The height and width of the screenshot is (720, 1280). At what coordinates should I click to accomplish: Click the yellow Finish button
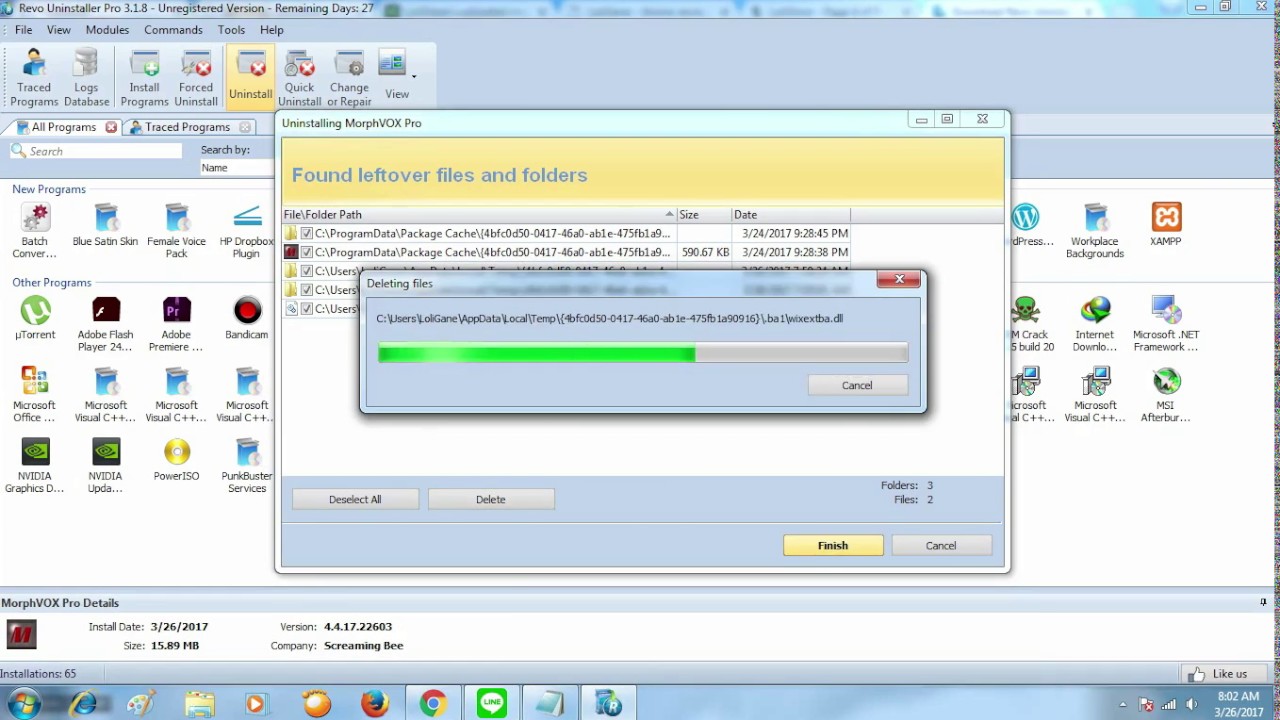pos(833,545)
